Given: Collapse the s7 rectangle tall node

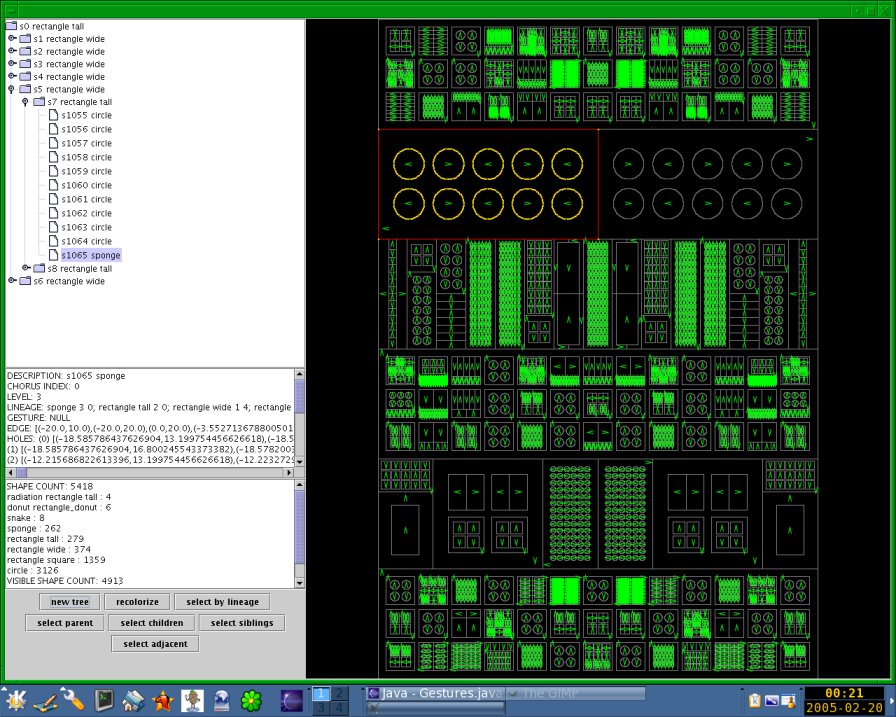Looking at the screenshot, I should 26,102.
